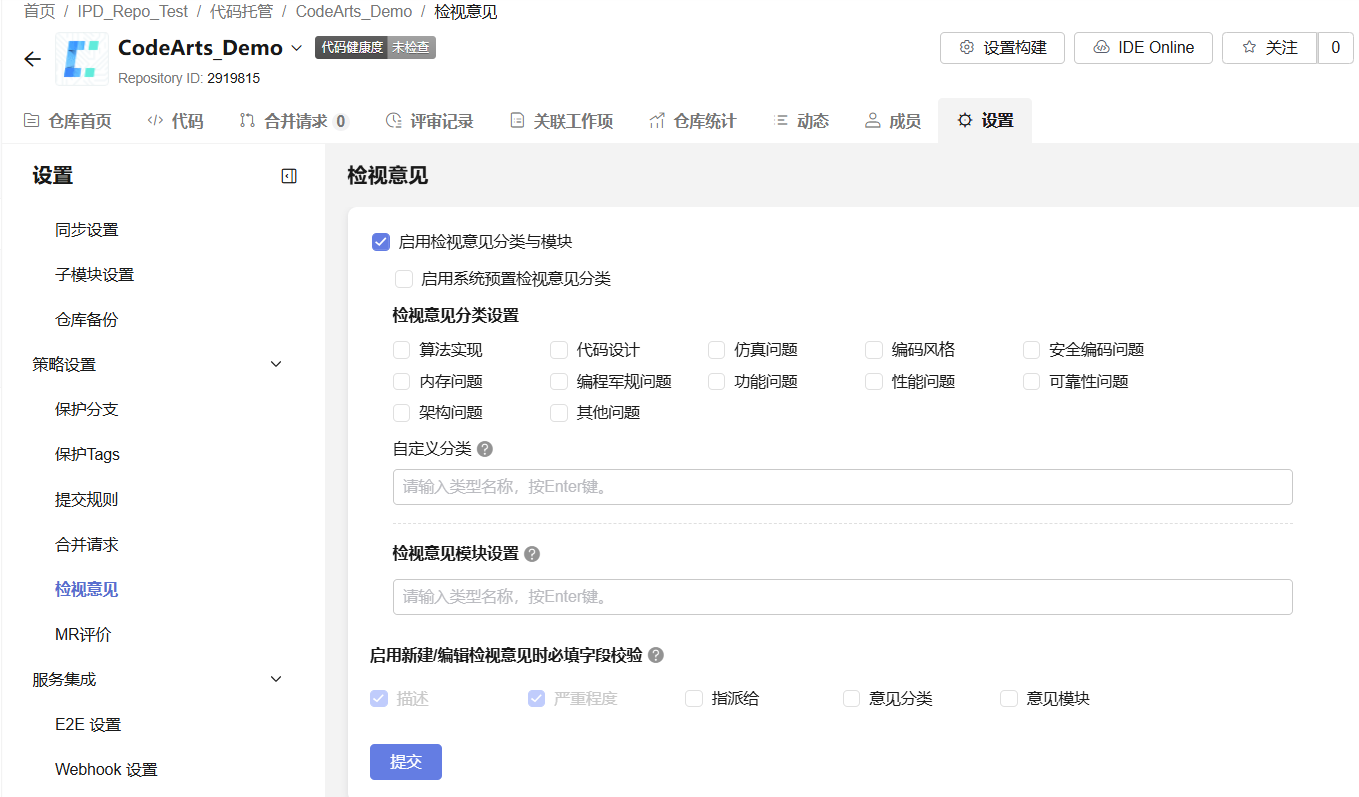The width and height of the screenshot is (1359, 797).
Task: Click CodeArts_Demo breadcrumb link
Action: (354, 12)
